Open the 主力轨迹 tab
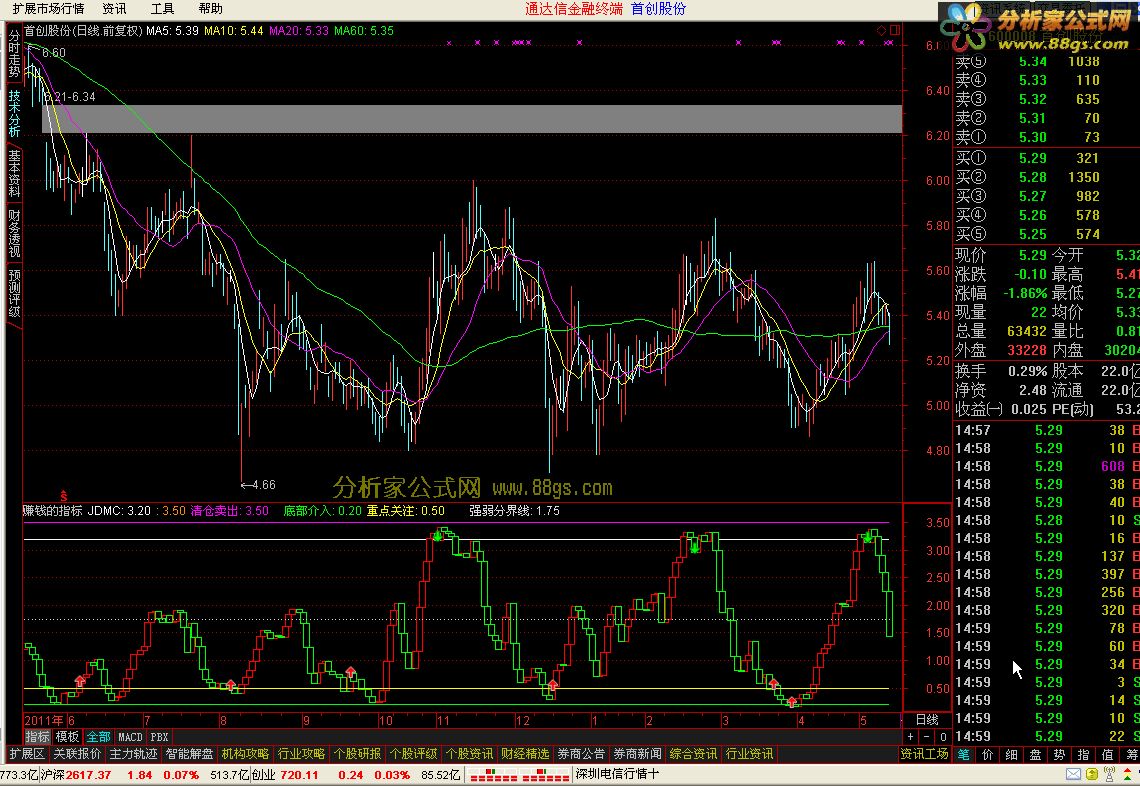The height and width of the screenshot is (786, 1140). pos(133,754)
